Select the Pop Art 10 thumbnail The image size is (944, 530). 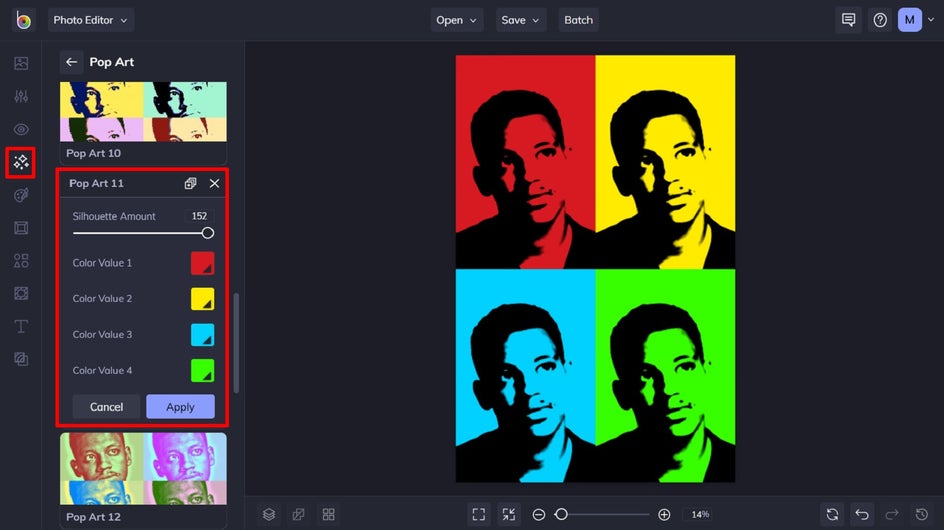click(143, 112)
